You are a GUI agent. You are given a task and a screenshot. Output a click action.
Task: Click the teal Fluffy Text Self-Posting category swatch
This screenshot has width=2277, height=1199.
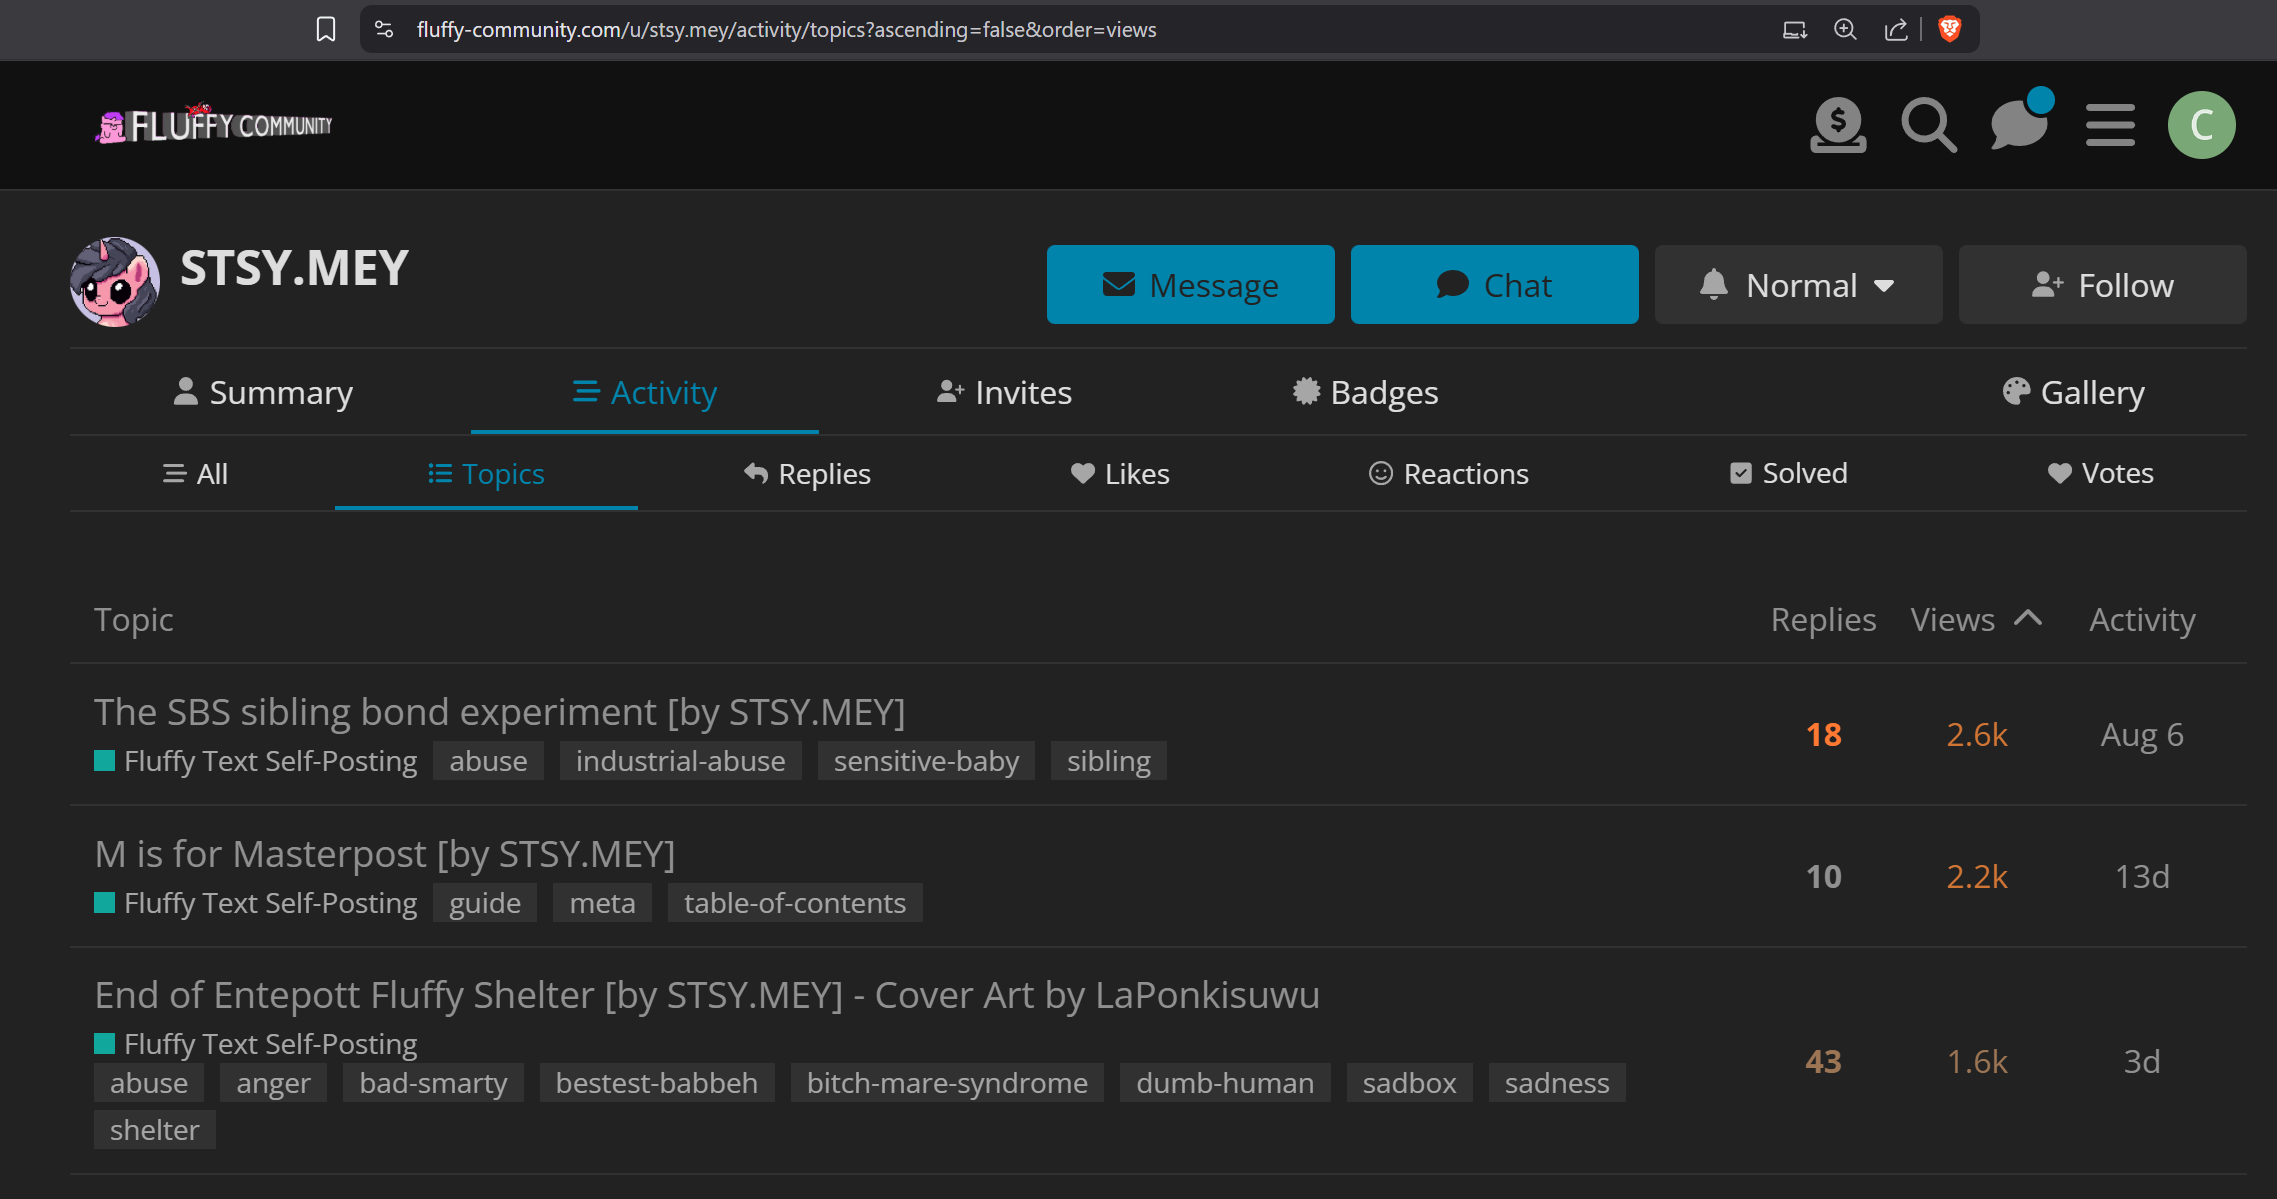pos(104,761)
